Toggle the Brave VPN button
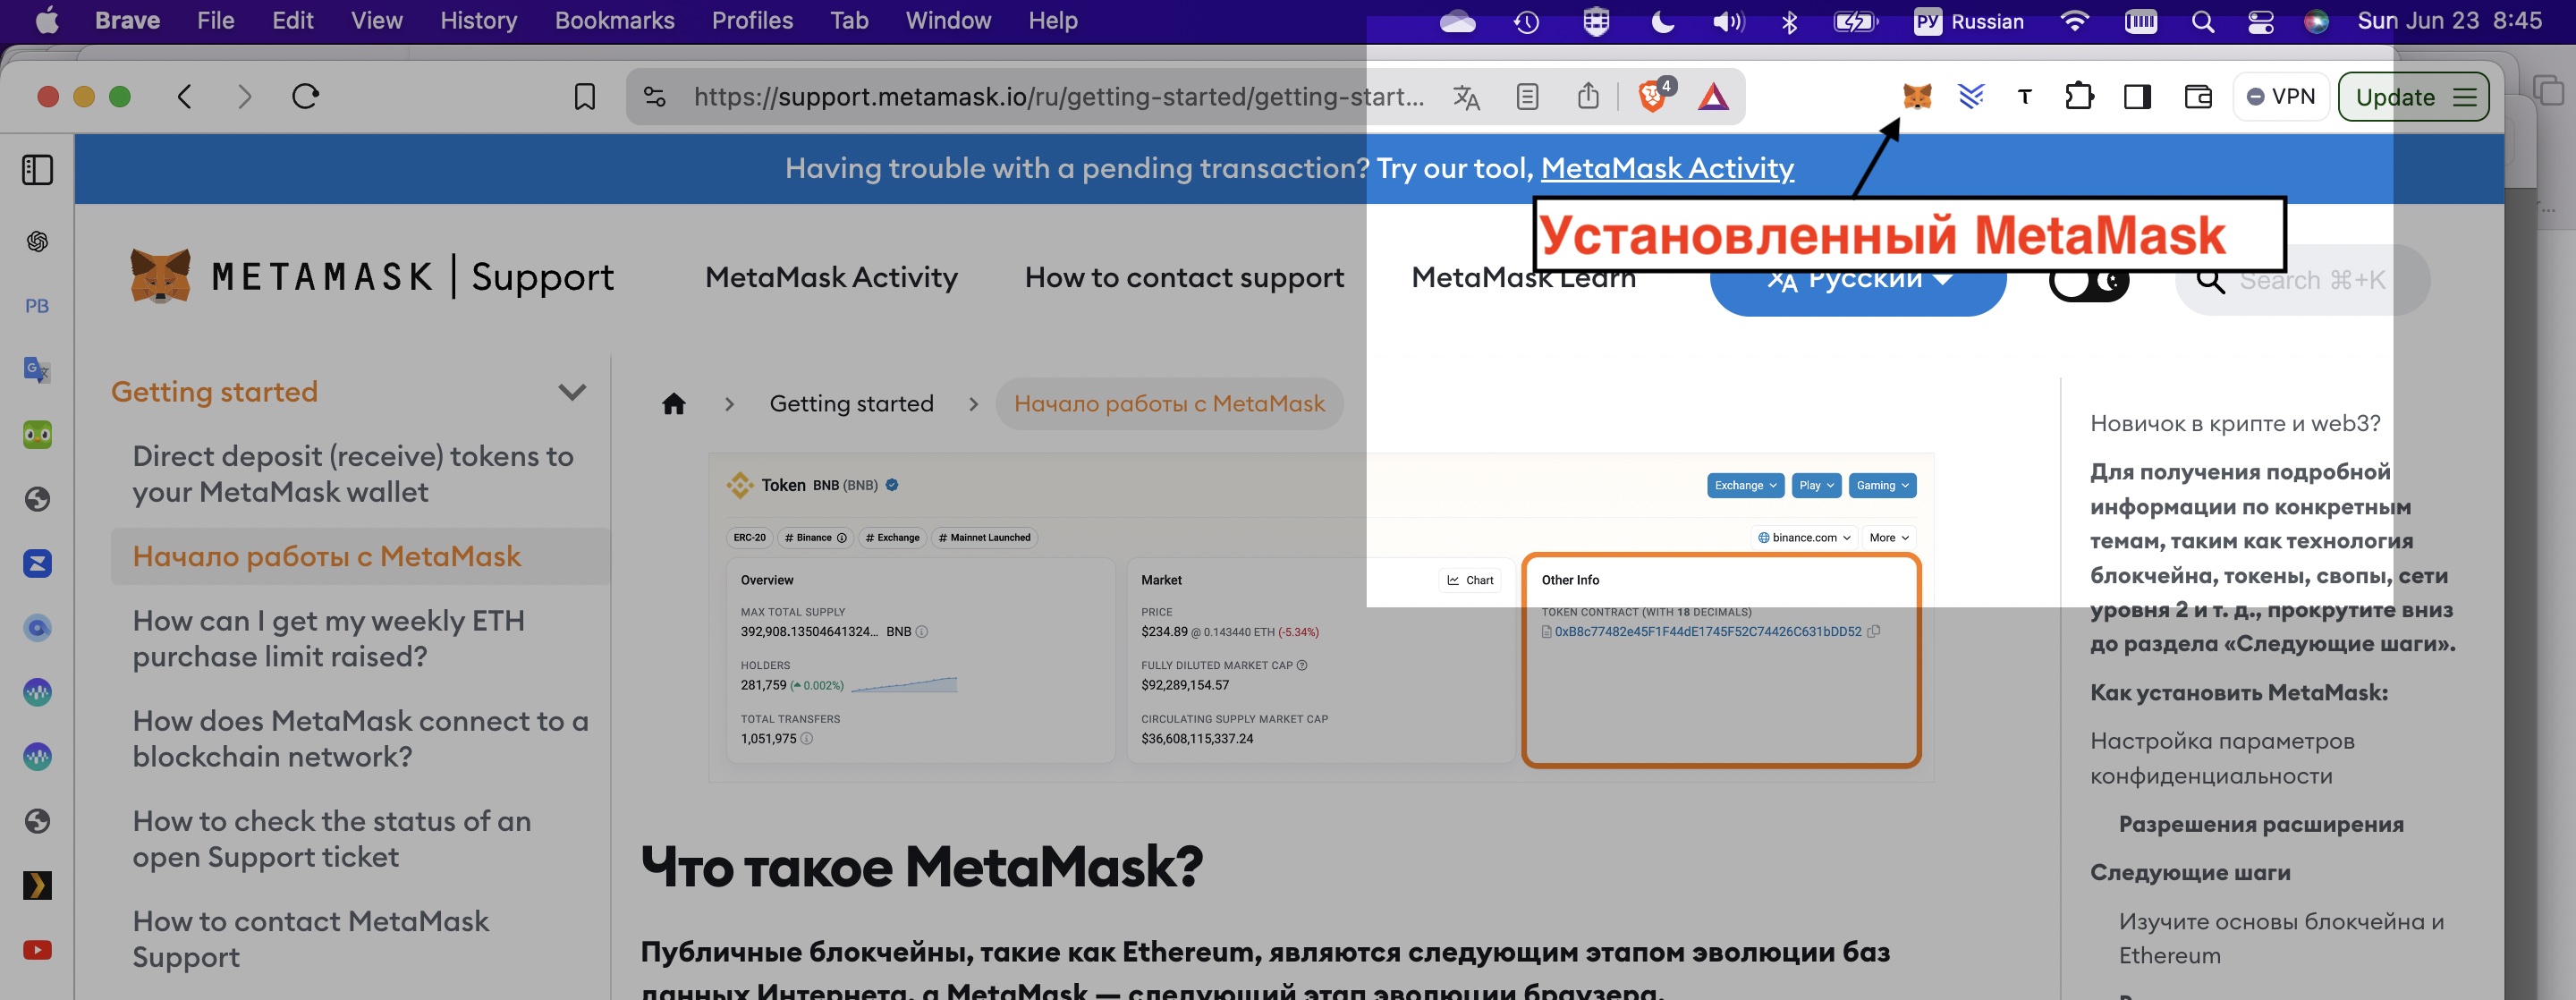Image resolution: width=2576 pixels, height=1000 pixels. (x=2281, y=96)
